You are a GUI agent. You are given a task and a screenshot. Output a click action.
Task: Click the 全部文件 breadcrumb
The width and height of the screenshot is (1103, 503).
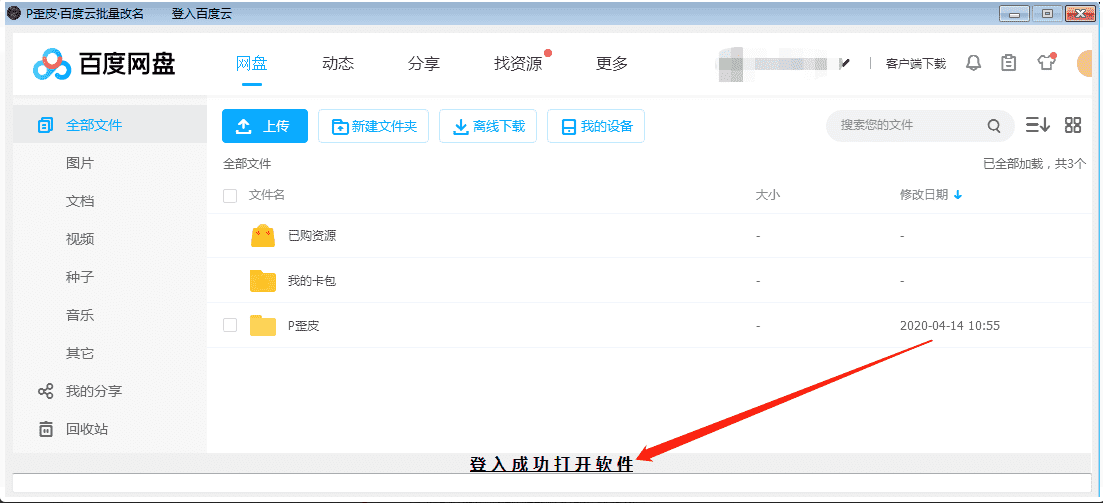click(247, 164)
